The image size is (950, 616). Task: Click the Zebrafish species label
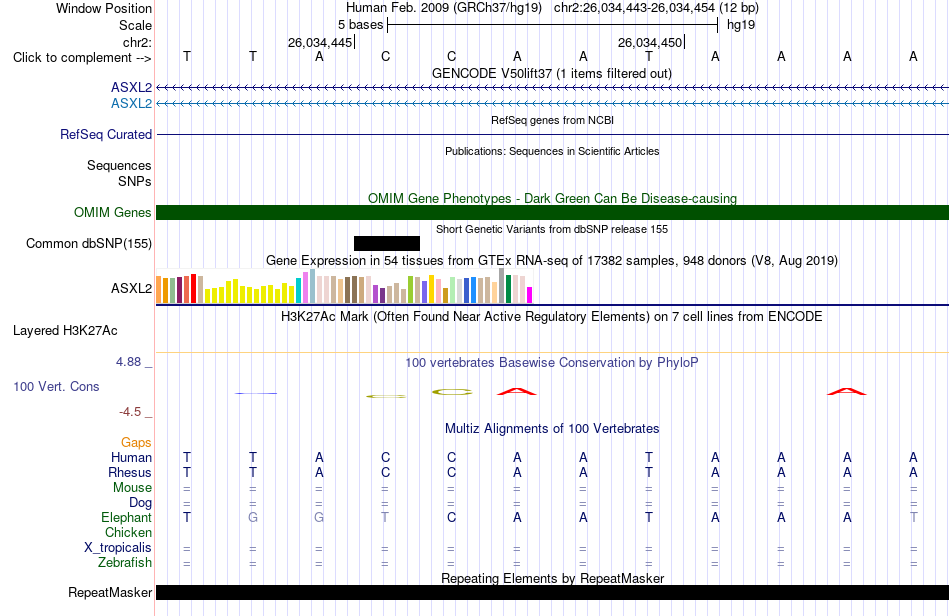pos(125,563)
